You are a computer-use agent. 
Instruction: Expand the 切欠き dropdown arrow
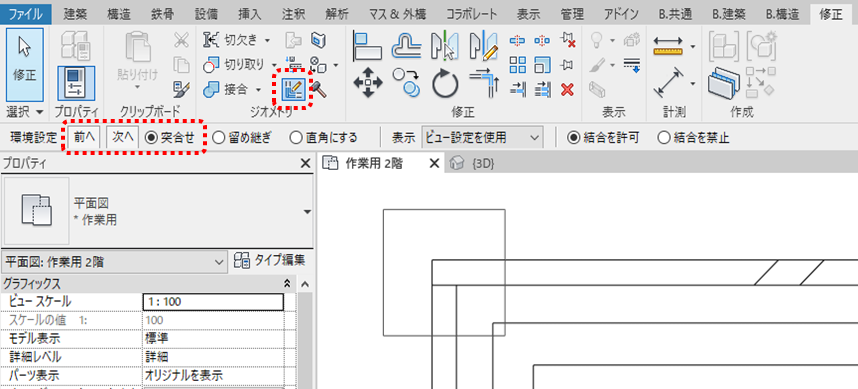pos(268,40)
